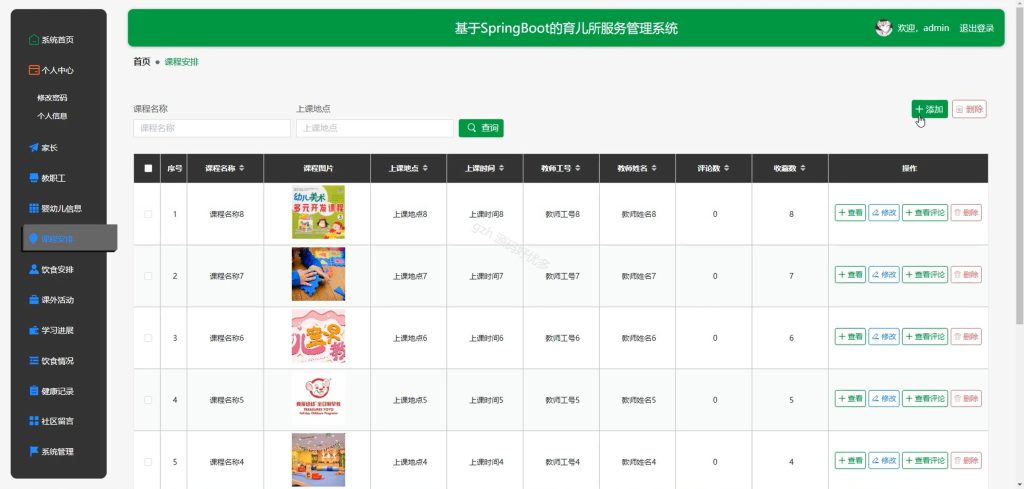Click the admin avatar icon in header
Screen dimensions: 1024x489
(884, 28)
